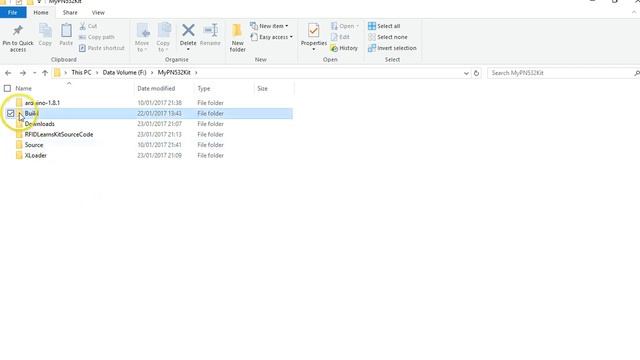Image resolution: width=640 pixels, height=360 pixels.
Task: Open the Delete options arrow
Action: click(188, 50)
